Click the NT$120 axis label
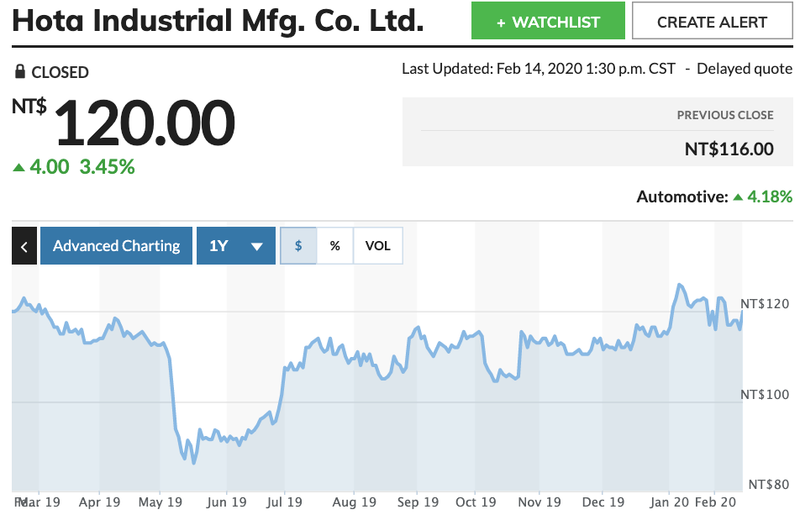 coord(764,304)
